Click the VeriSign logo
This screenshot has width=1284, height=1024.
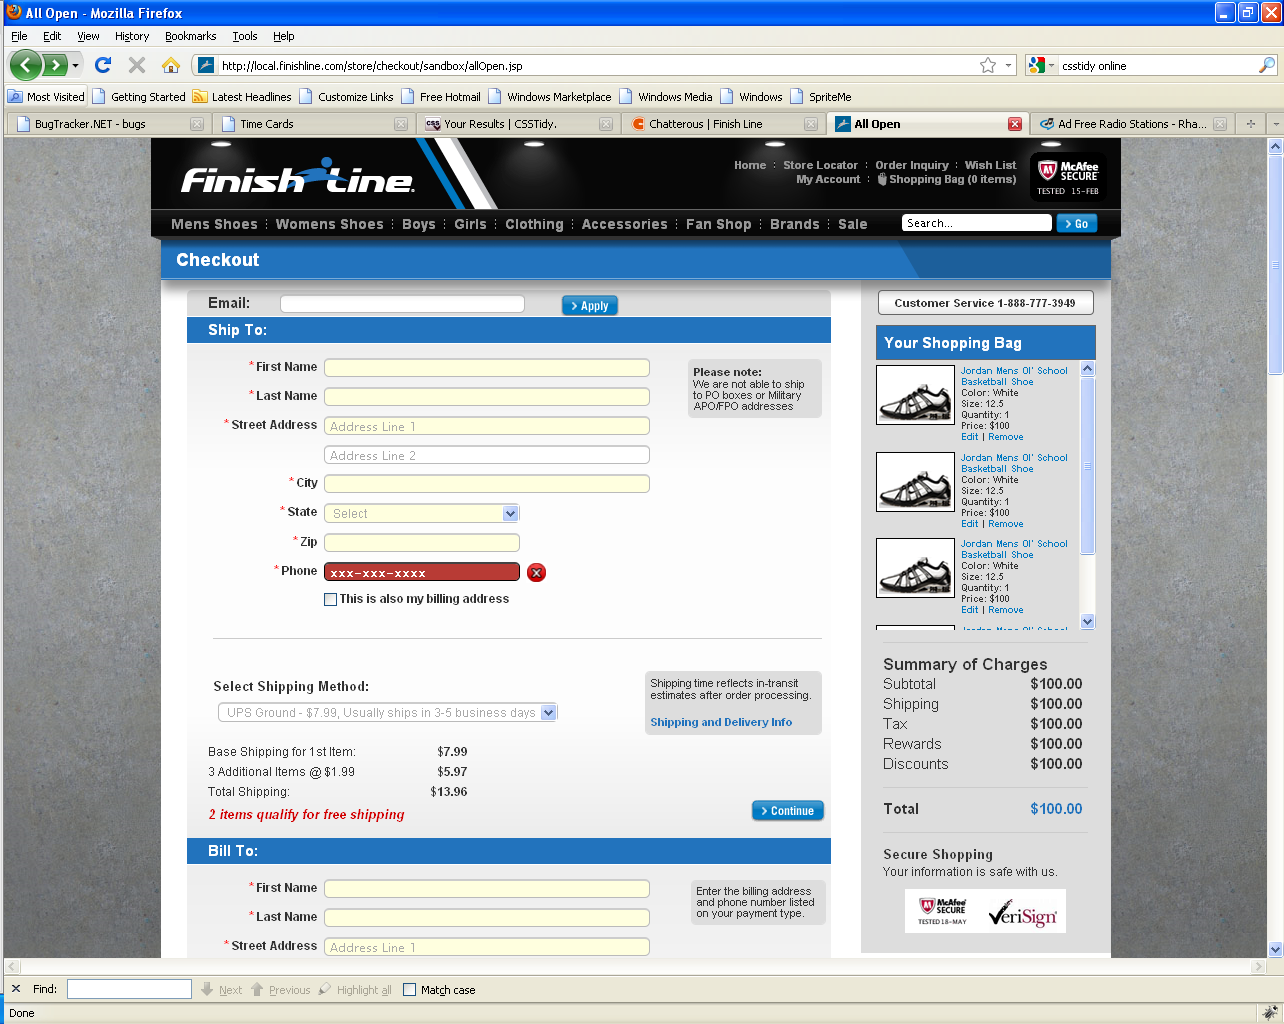1022,912
